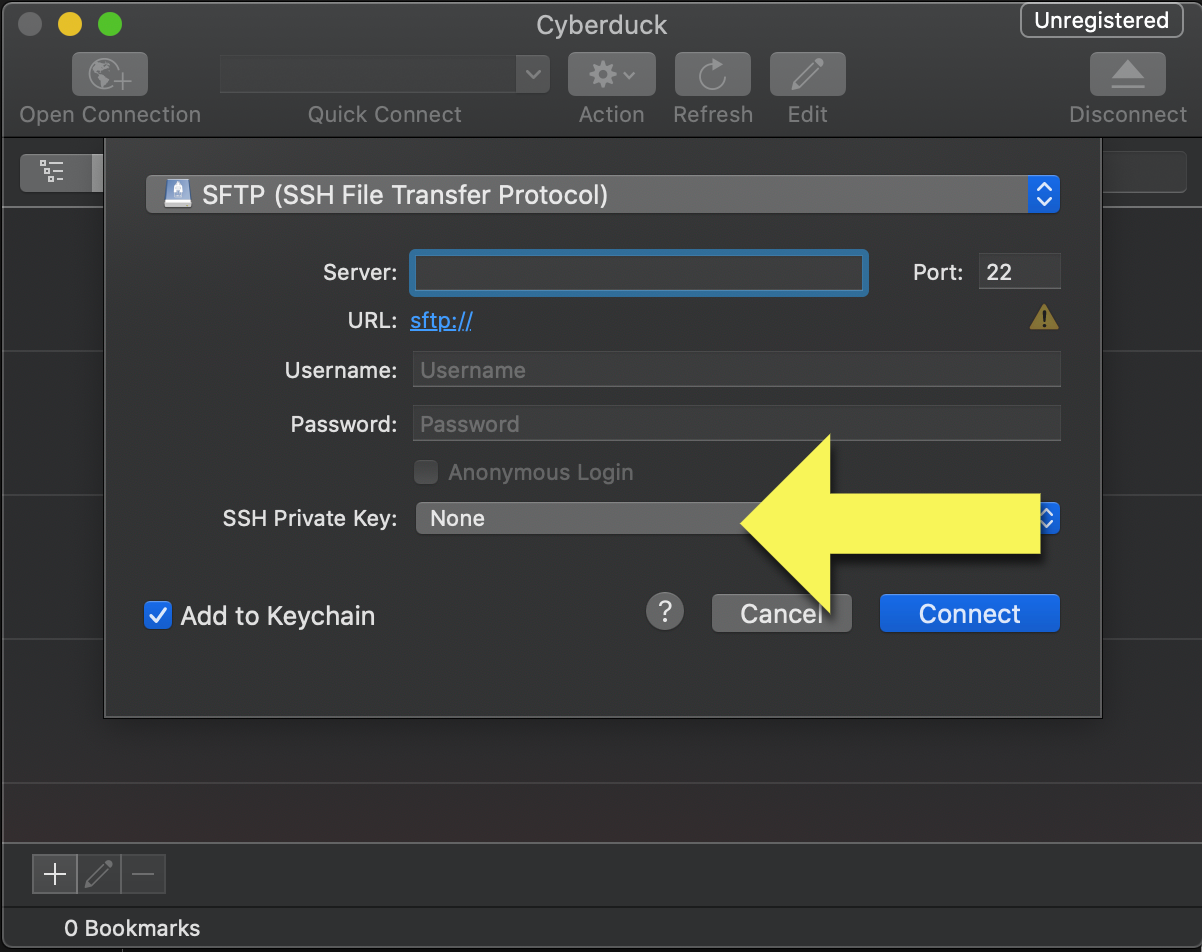Viewport: 1202px width, 952px height.
Task: Add a bookmark with the plus icon
Action: (55, 875)
